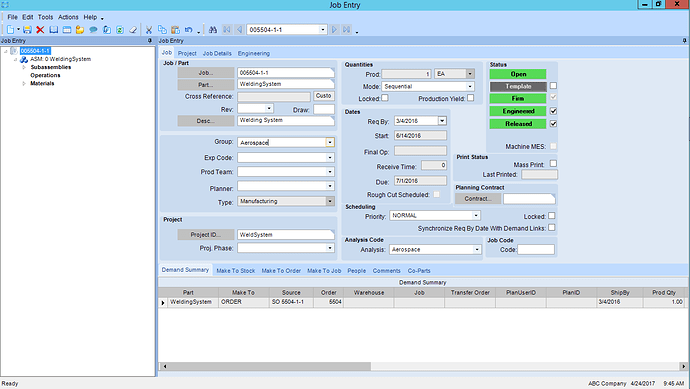Viewport: 690px width, 389px height.
Task: Open the Req By date picker dropdown
Action: coord(442,121)
